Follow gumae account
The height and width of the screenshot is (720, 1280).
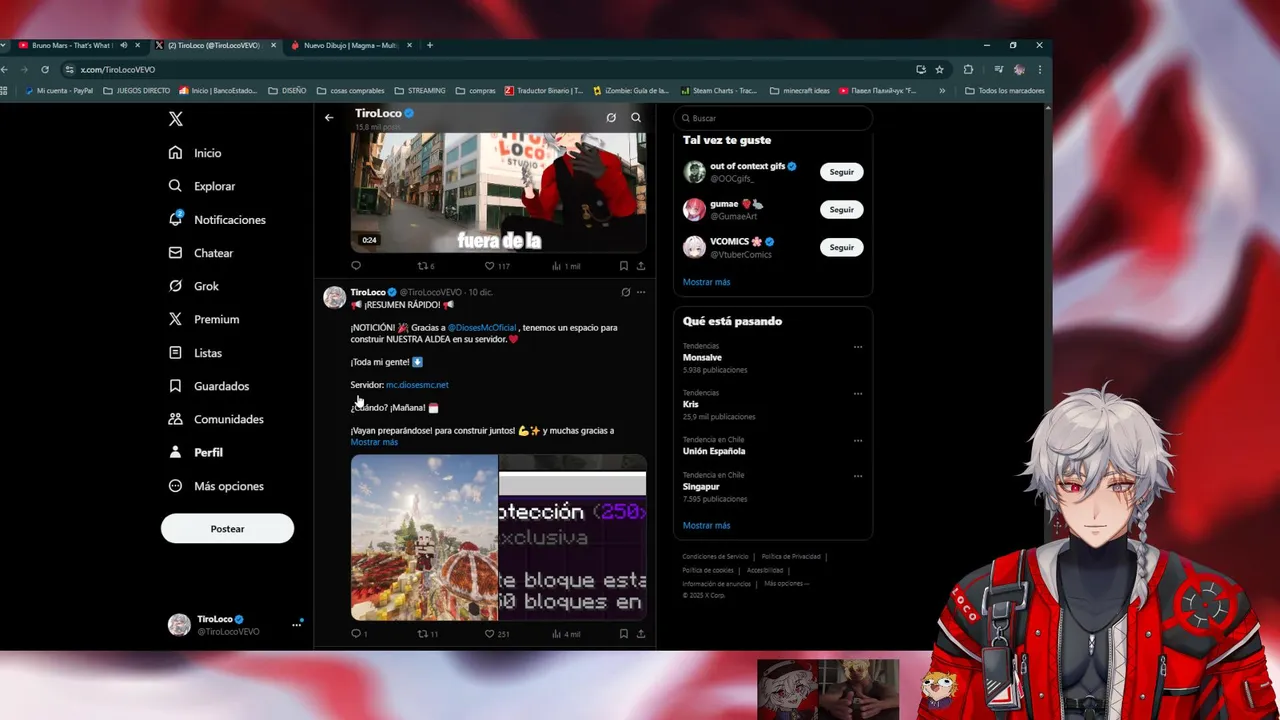[842, 210]
